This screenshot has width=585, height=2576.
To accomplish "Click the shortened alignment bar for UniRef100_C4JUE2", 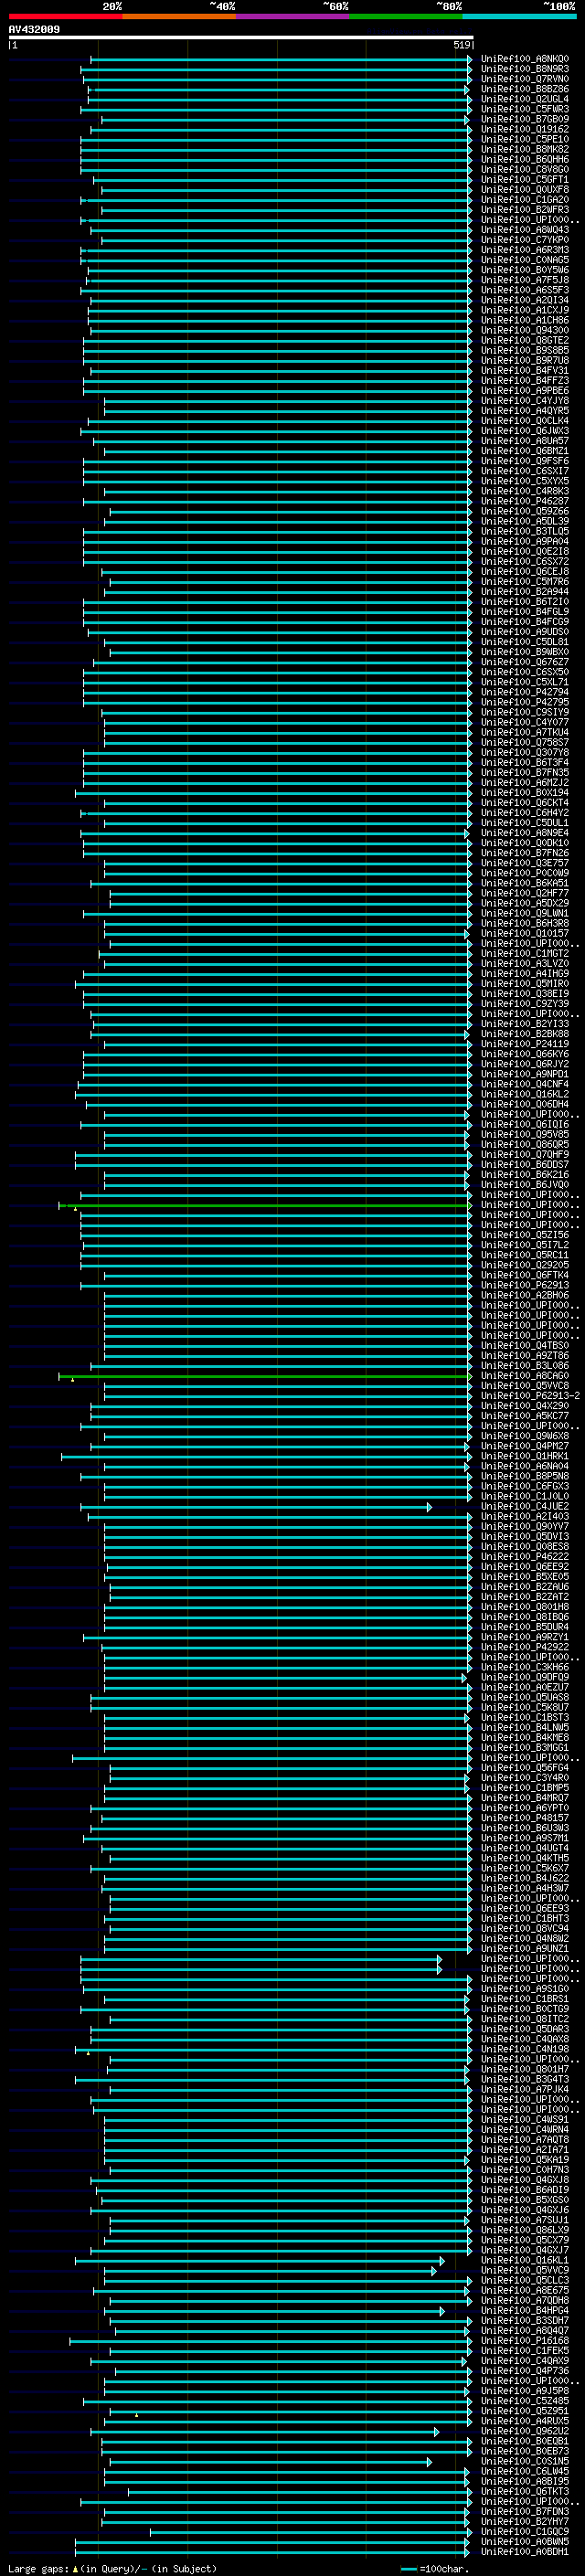I will tap(256, 1506).
